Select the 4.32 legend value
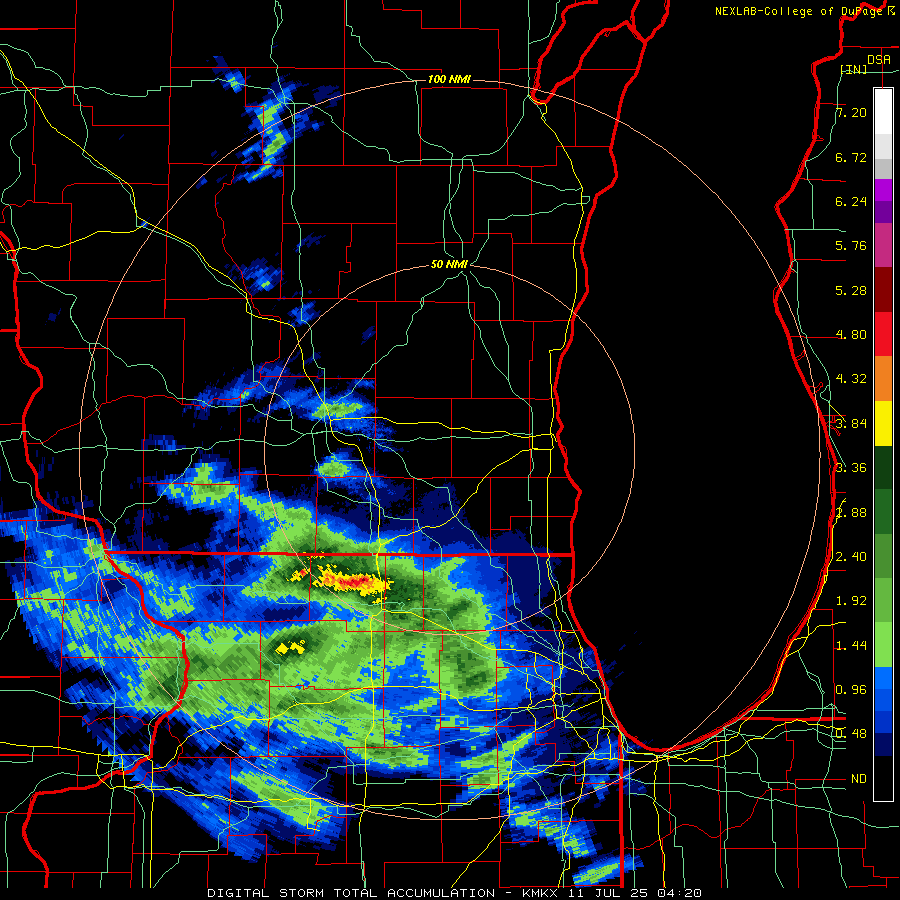900x900 pixels. point(851,379)
